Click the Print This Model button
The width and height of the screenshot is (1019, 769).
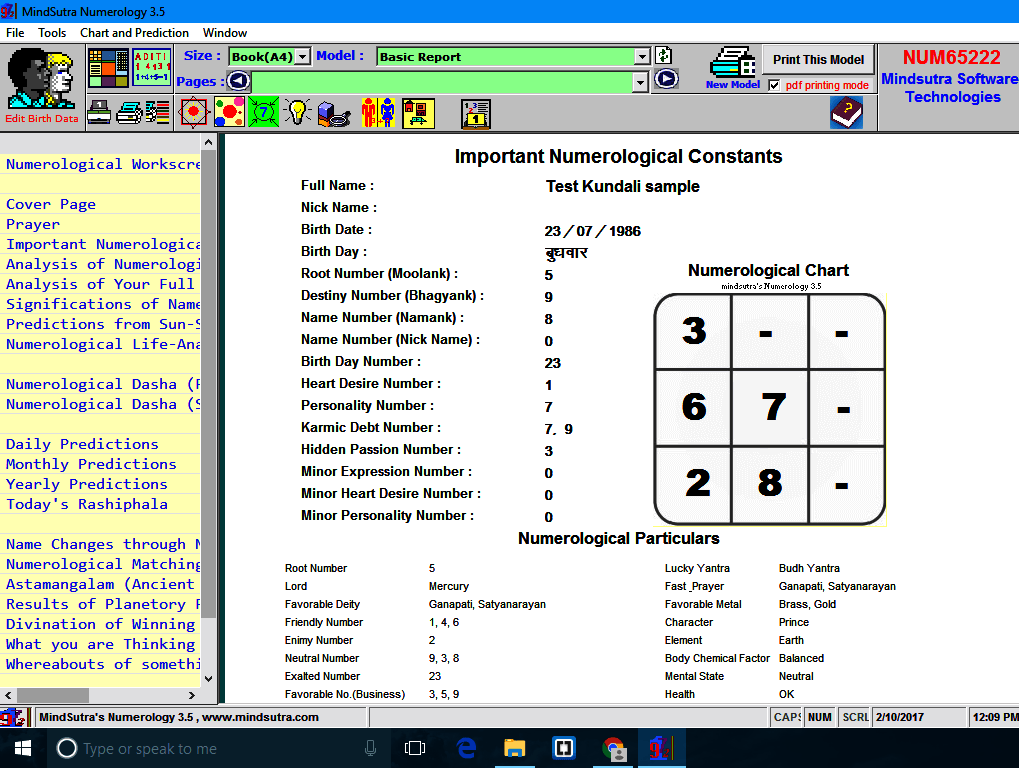(x=818, y=59)
